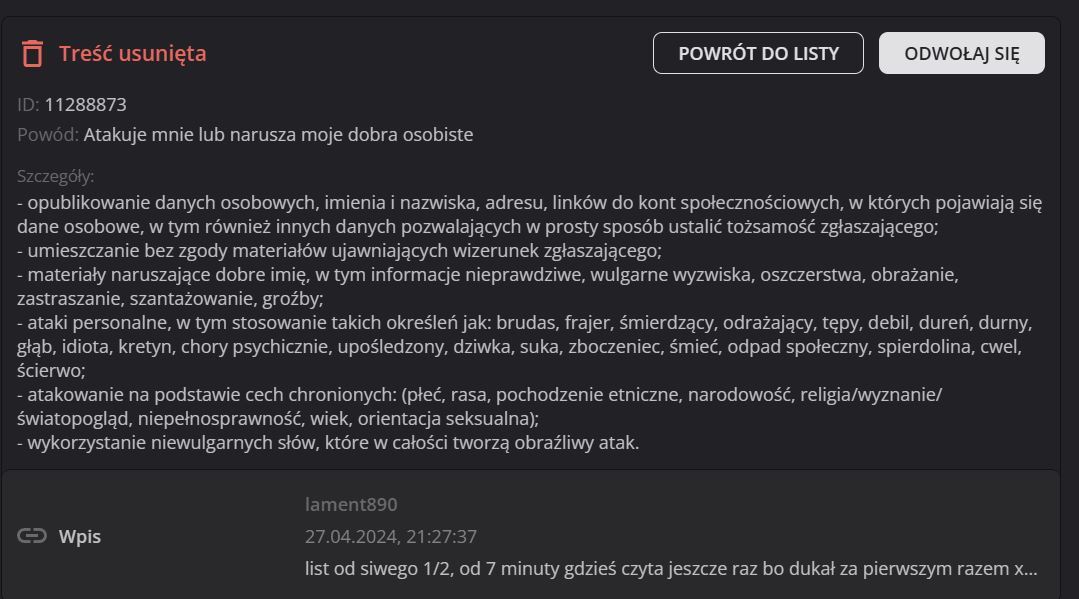
Task: Click the line "atakowanie na podstawie cech chronionych"
Action: coord(400,395)
